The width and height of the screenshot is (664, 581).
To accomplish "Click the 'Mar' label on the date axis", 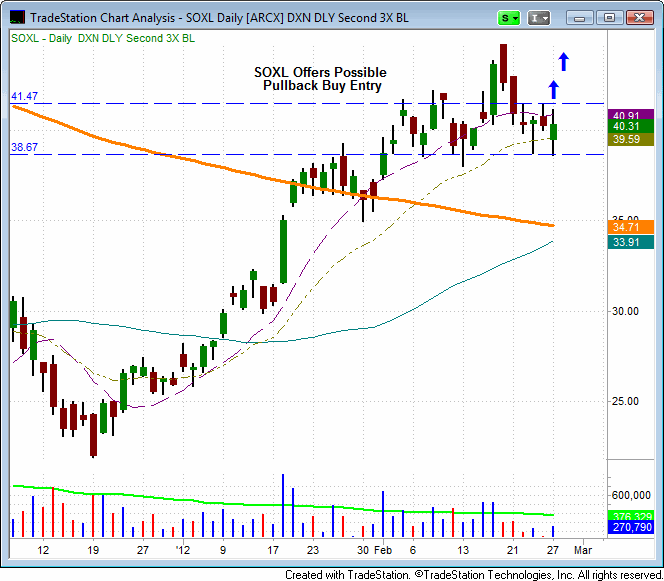I will click(x=583, y=550).
